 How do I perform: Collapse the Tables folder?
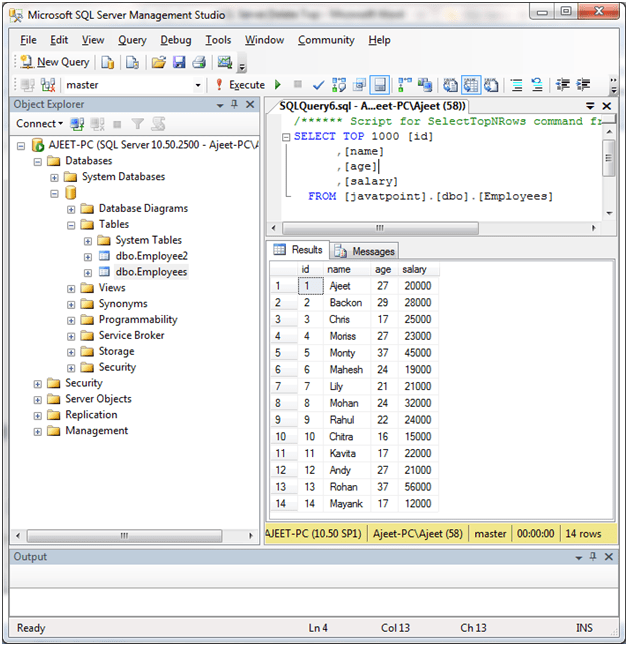(71, 225)
